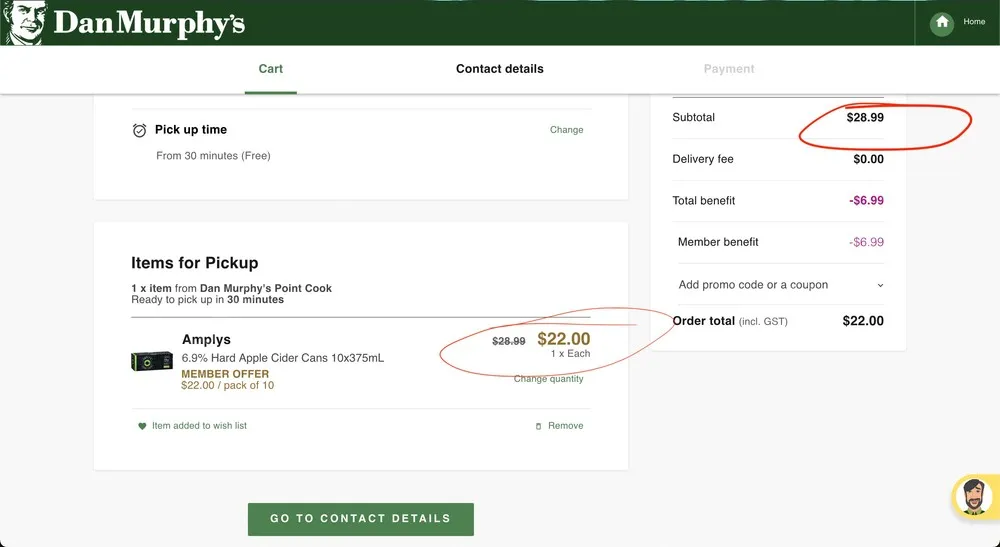This screenshot has height=547, width=1000.
Task: Click the heart wish list icon
Action: (142, 426)
